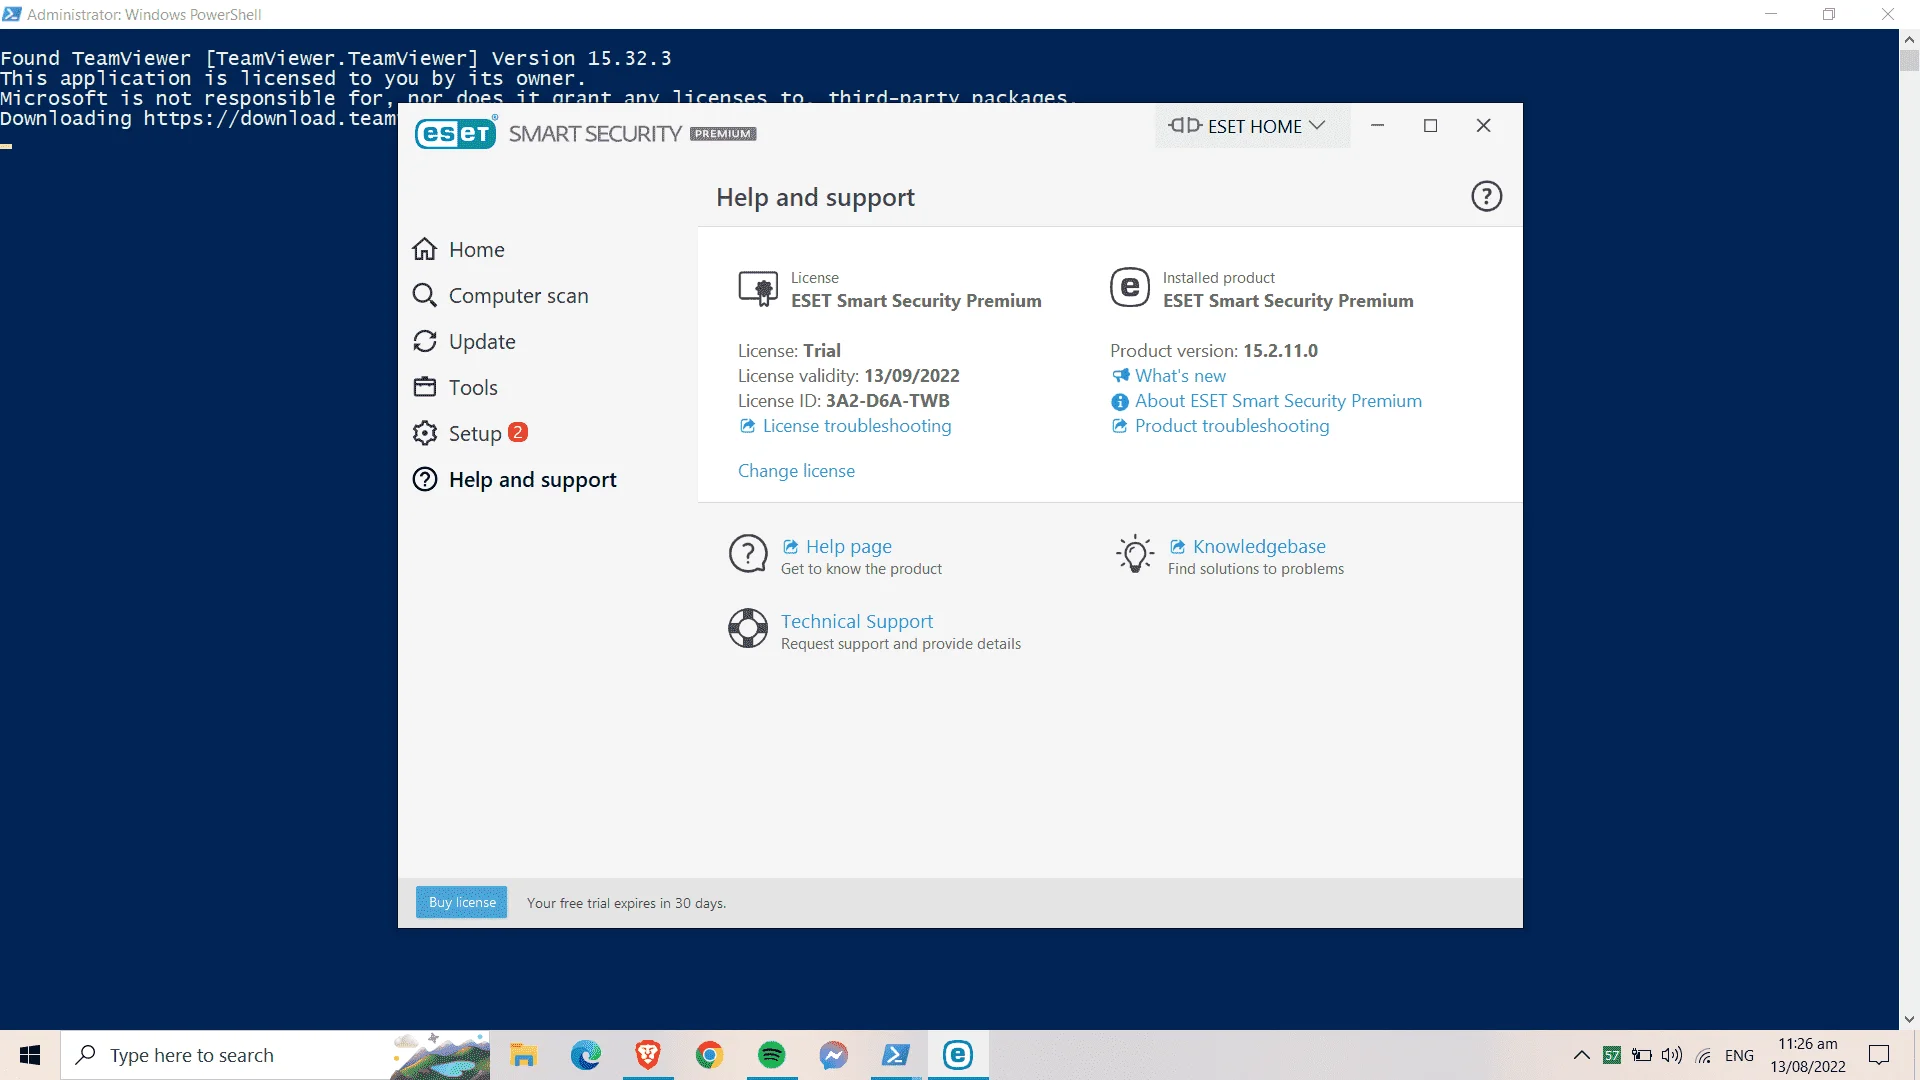The width and height of the screenshot is (1920, 1080).
Task: Click the Buy license button
Action: coord(462,902)
